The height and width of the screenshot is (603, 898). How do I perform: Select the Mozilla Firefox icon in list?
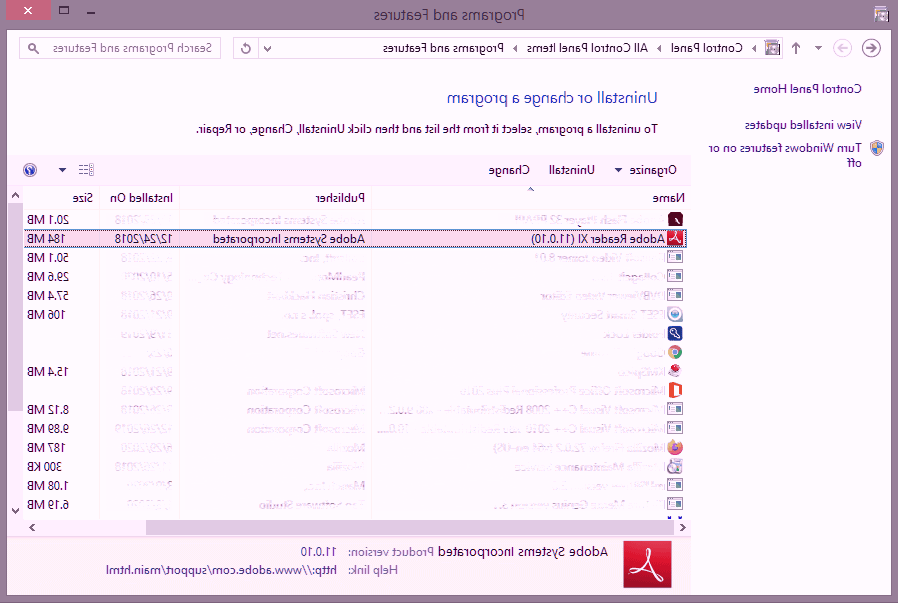pos(675,447)
